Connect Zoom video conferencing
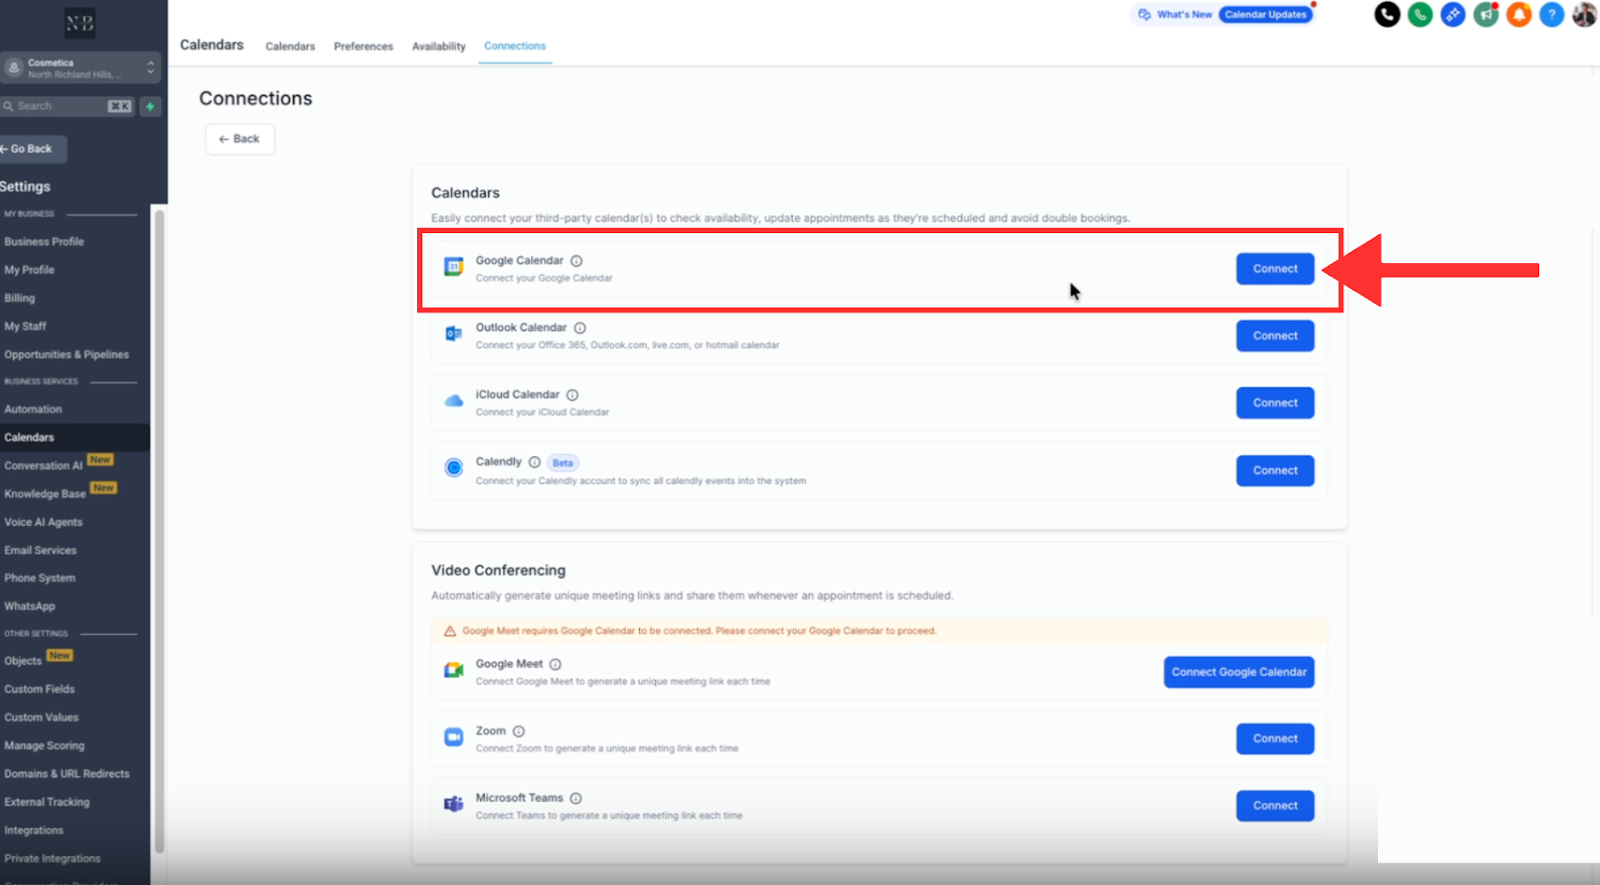Screen dimensions: 1600x885 tap(1275, 739)
